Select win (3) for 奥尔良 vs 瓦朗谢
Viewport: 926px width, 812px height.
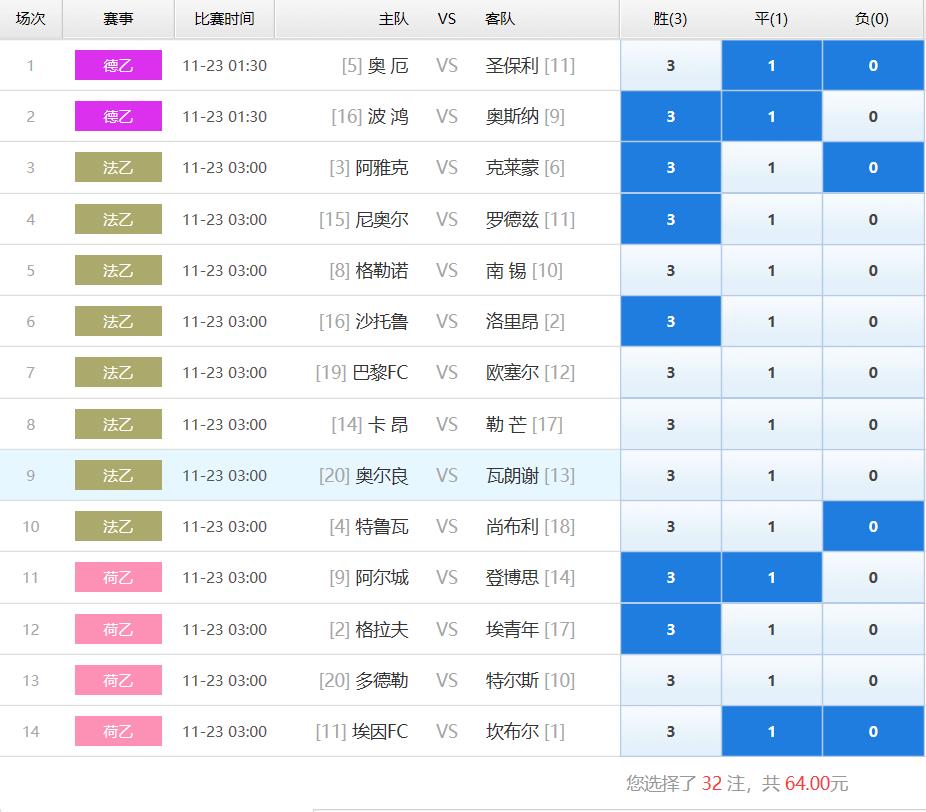click(671, 475)
